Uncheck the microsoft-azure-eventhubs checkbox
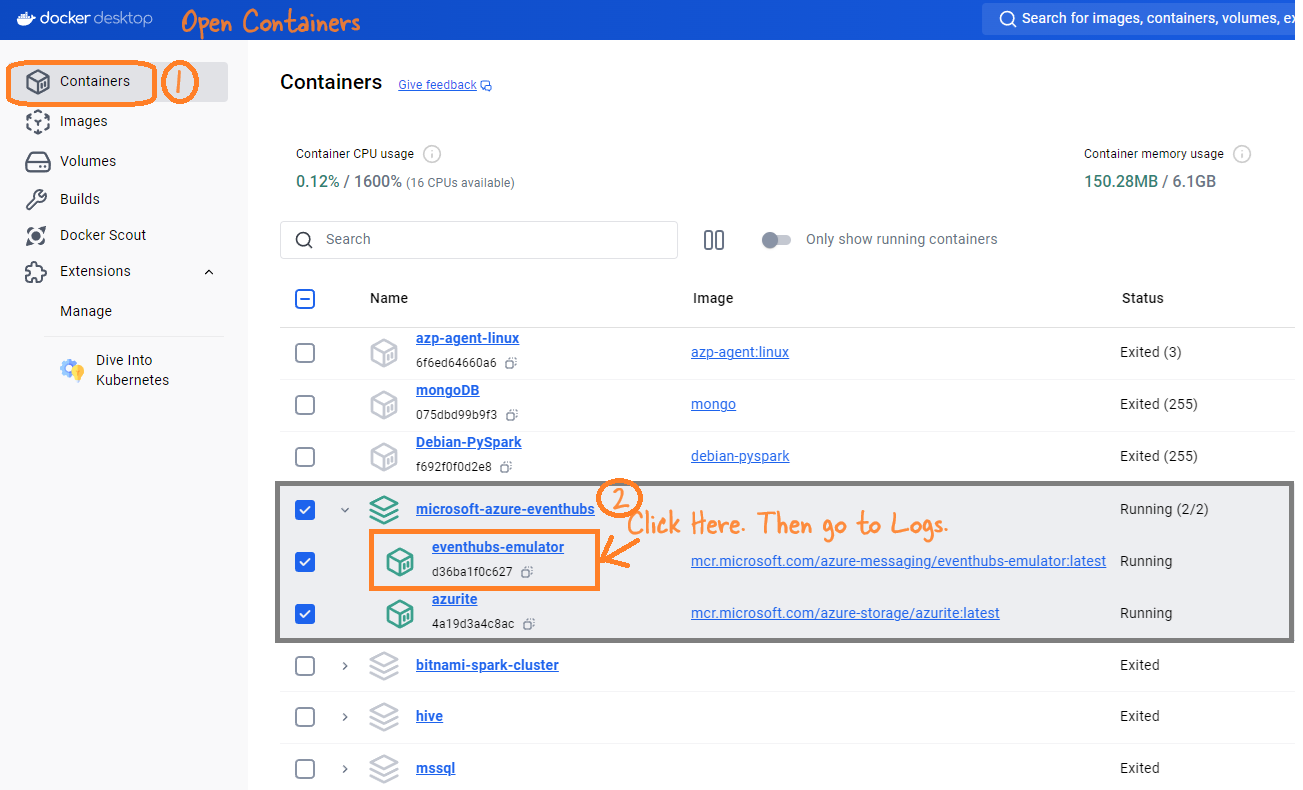 [x=305, y=510]
